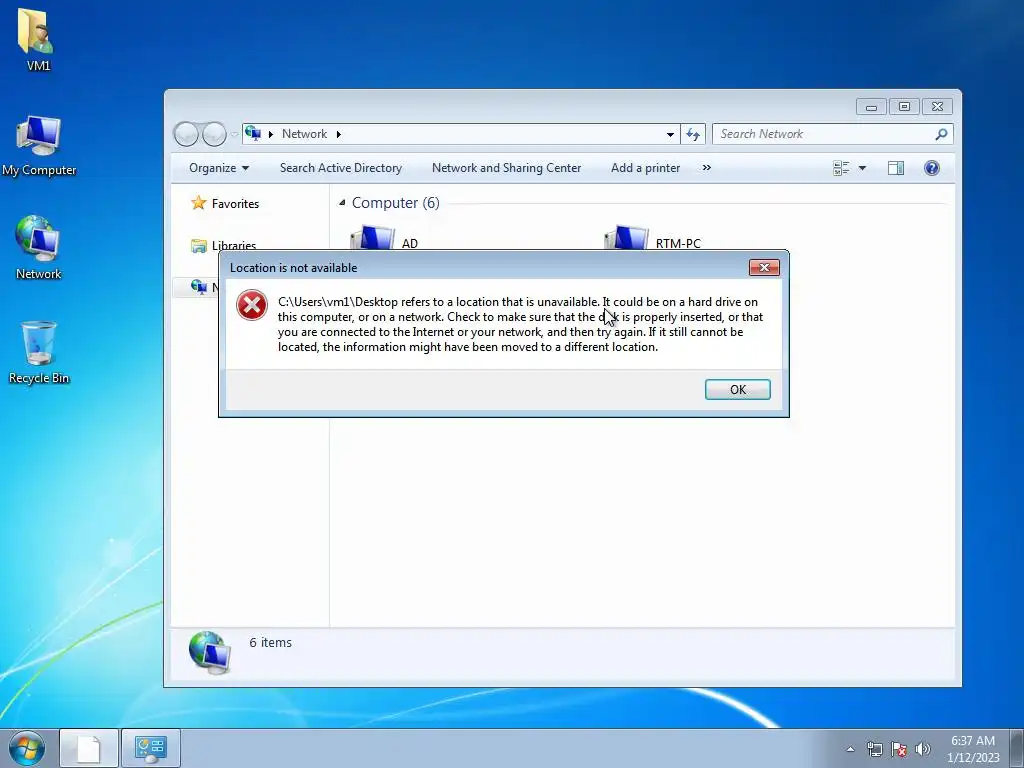This screenshot has height=768, width=1024.
Task: Maximize the Network window
Action: pyautogui.click(x=904, y=106)
